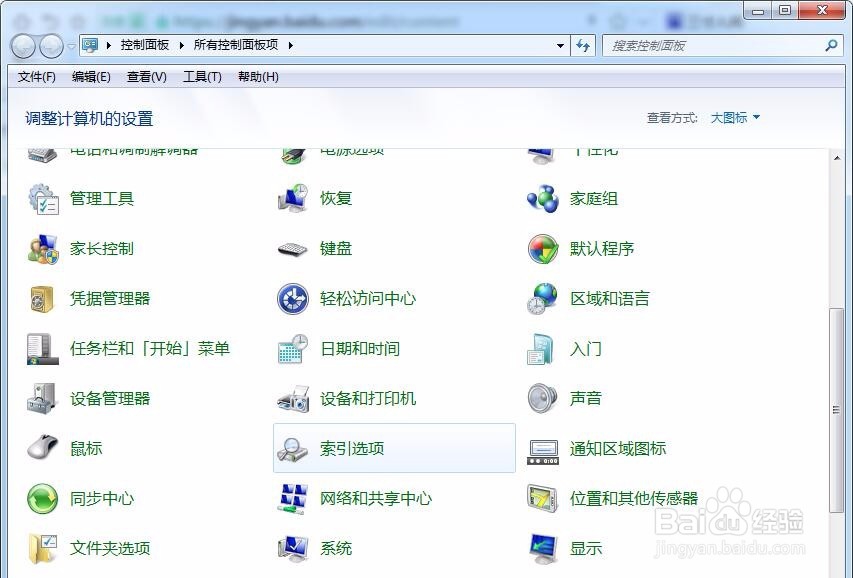Expand the 大图标 view mode dropdown
This screenshot has width=853, height=578.
(735, 118)
